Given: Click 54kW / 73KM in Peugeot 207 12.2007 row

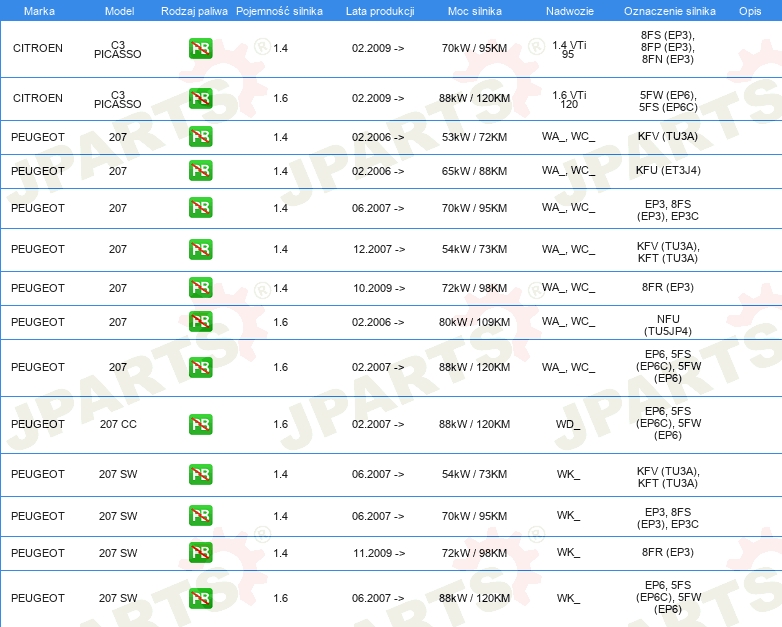Looking at the screenshot, I should click(474, 249).
